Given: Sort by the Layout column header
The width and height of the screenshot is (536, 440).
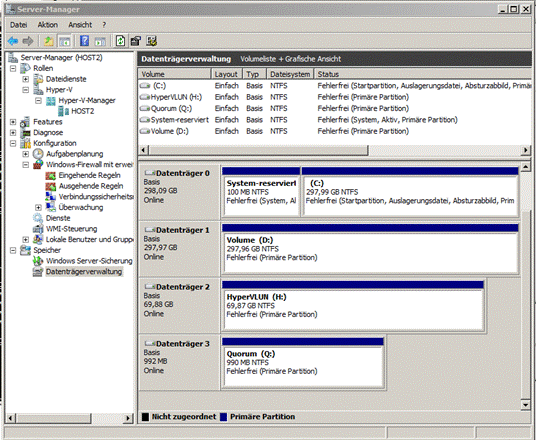Looking at the screenshot, I should [x=227, y=74].
